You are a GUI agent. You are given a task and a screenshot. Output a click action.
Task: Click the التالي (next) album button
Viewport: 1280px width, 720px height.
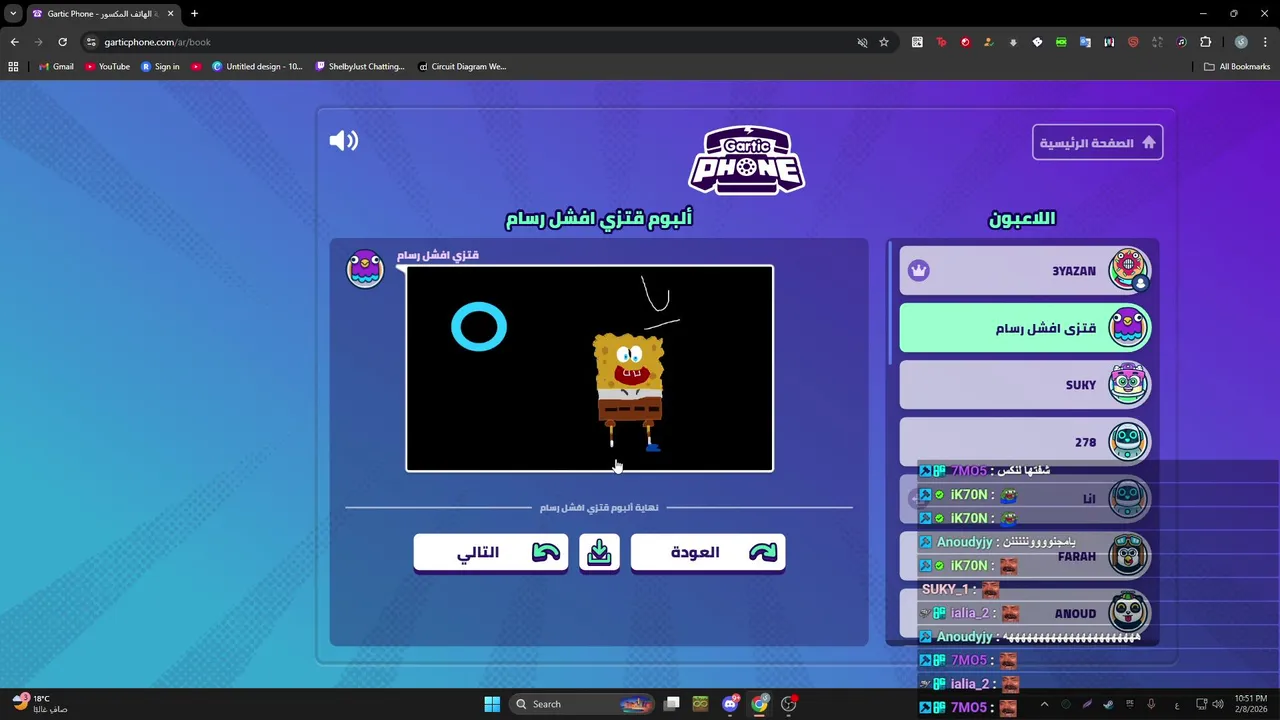point(490,553)
